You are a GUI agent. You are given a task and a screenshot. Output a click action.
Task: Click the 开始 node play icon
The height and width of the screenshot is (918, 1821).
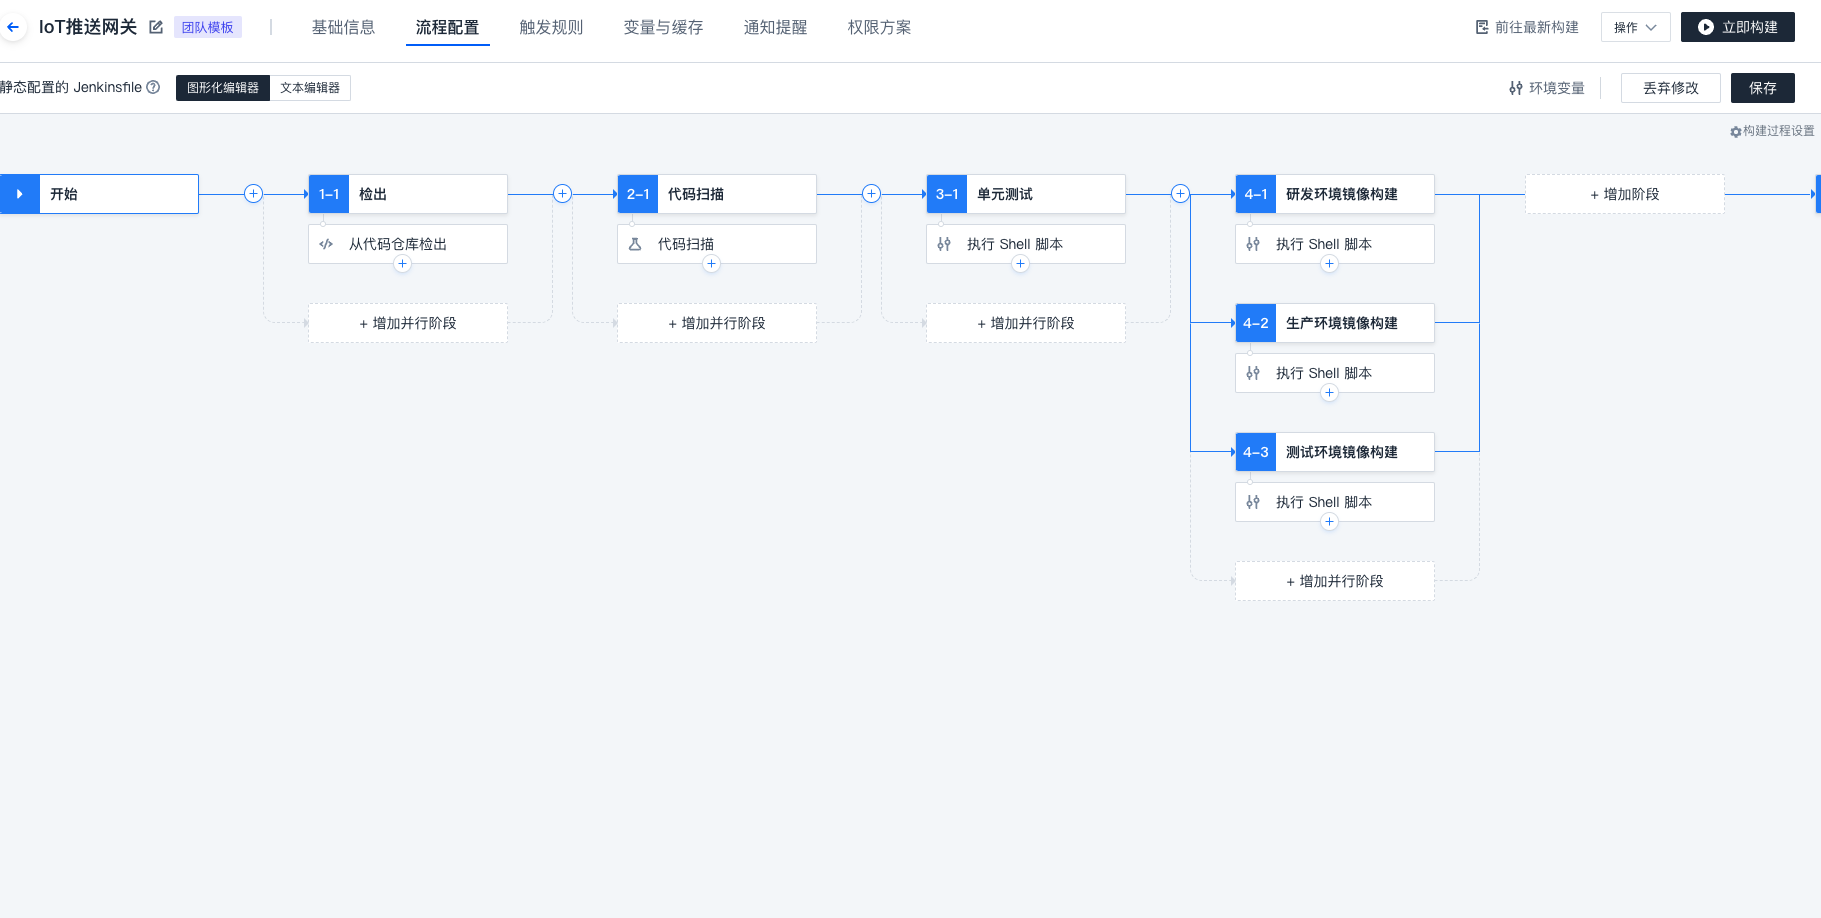tap(19, 194)
